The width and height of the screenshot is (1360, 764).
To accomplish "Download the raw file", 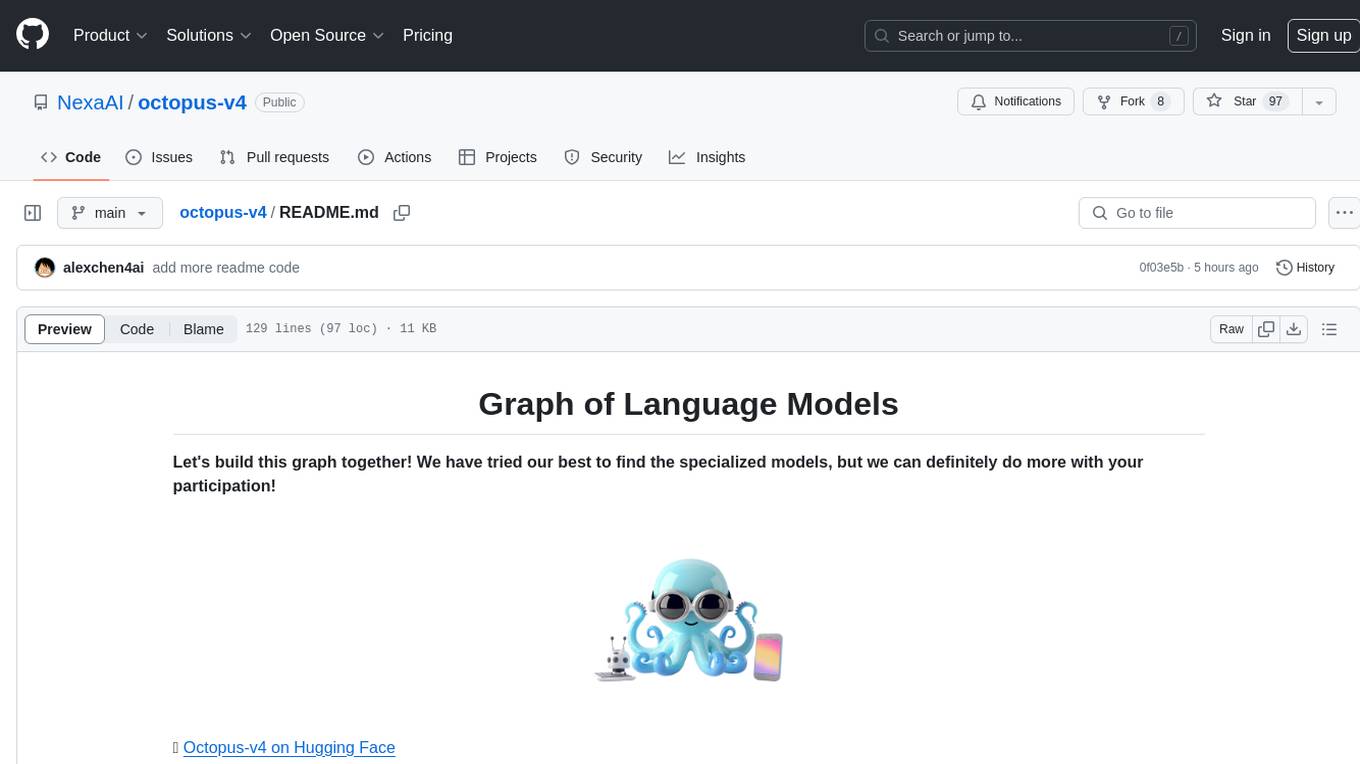I will (x=1294, y=329).
